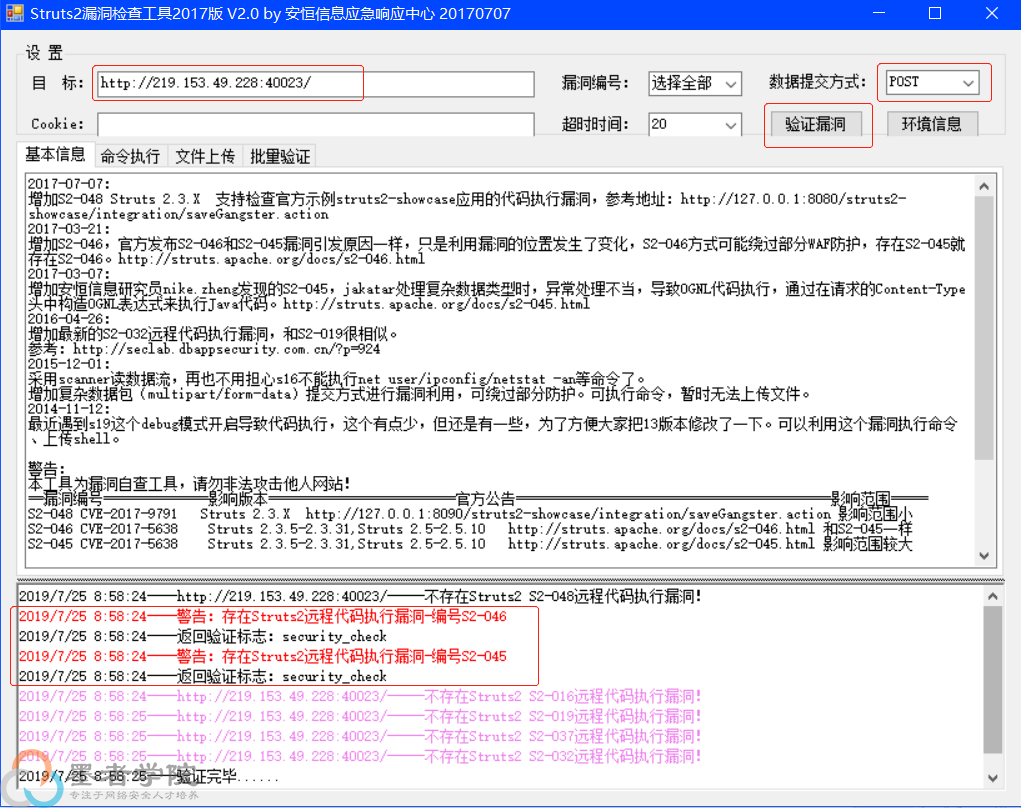The image size is (1021, 808).
Task: Click the 环境信息 button
Action: coord(932,122)
